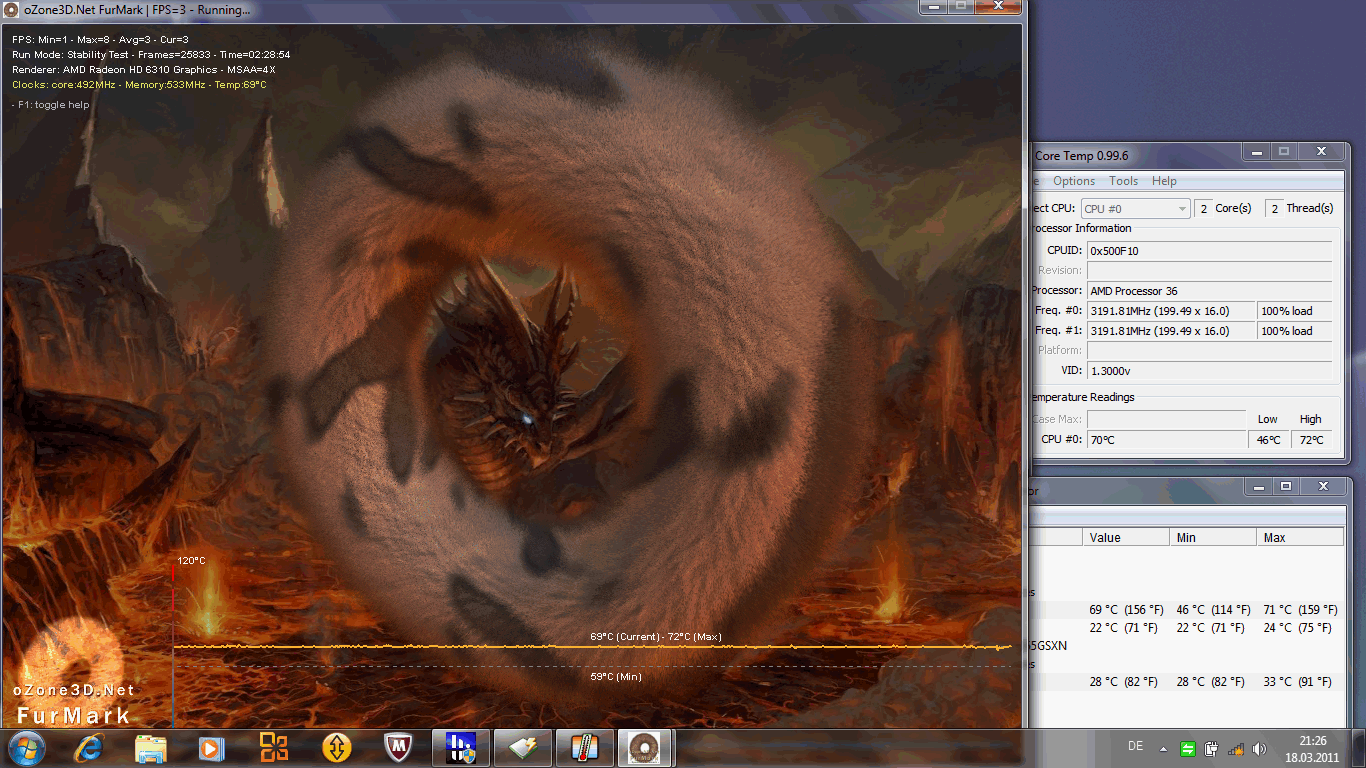Open Windows Media Player from taskbar
Screen dimensions: 1366x768
tap(212, 748)
